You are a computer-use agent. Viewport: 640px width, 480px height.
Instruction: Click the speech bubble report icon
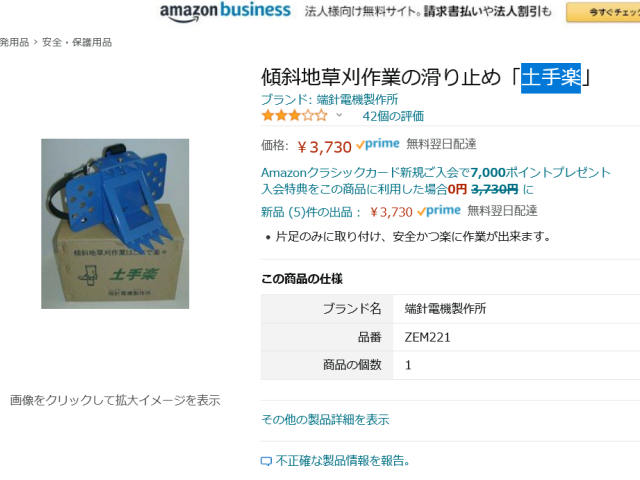point(266,461)
